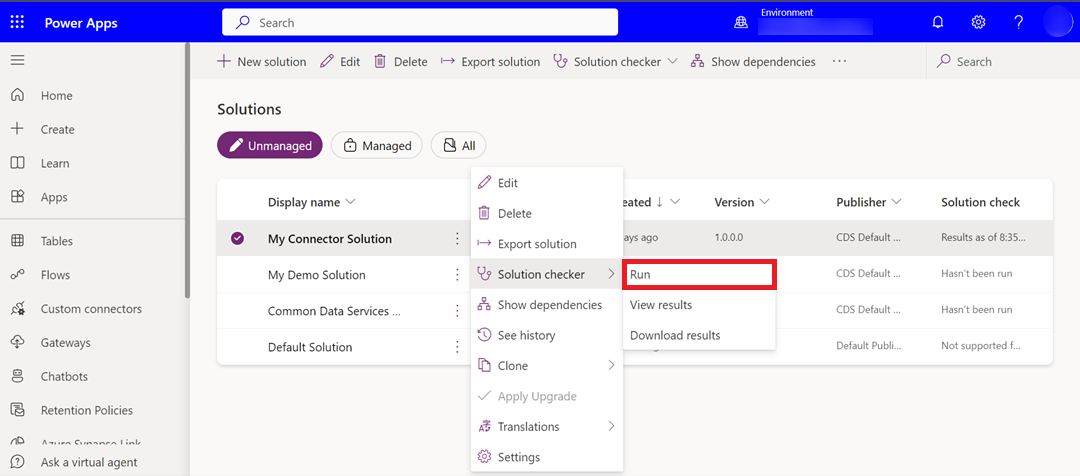Open the app launcher waffle icon
The image size is (1080, 476).
(17, 22)
